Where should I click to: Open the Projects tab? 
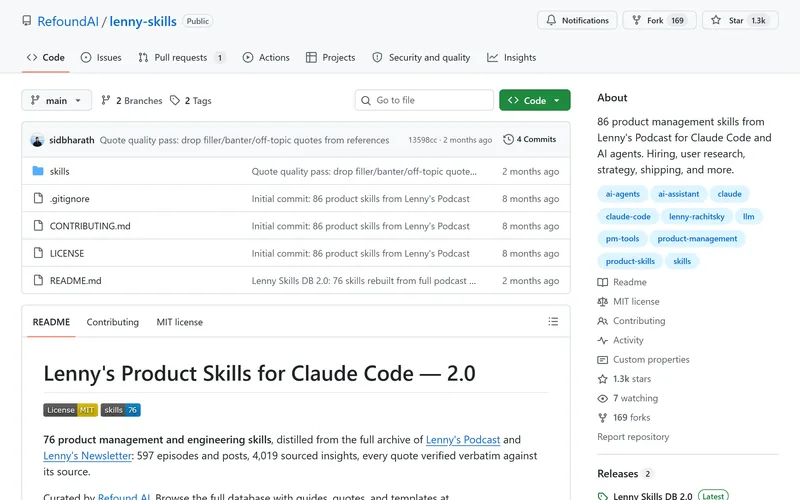click(331, 57)
